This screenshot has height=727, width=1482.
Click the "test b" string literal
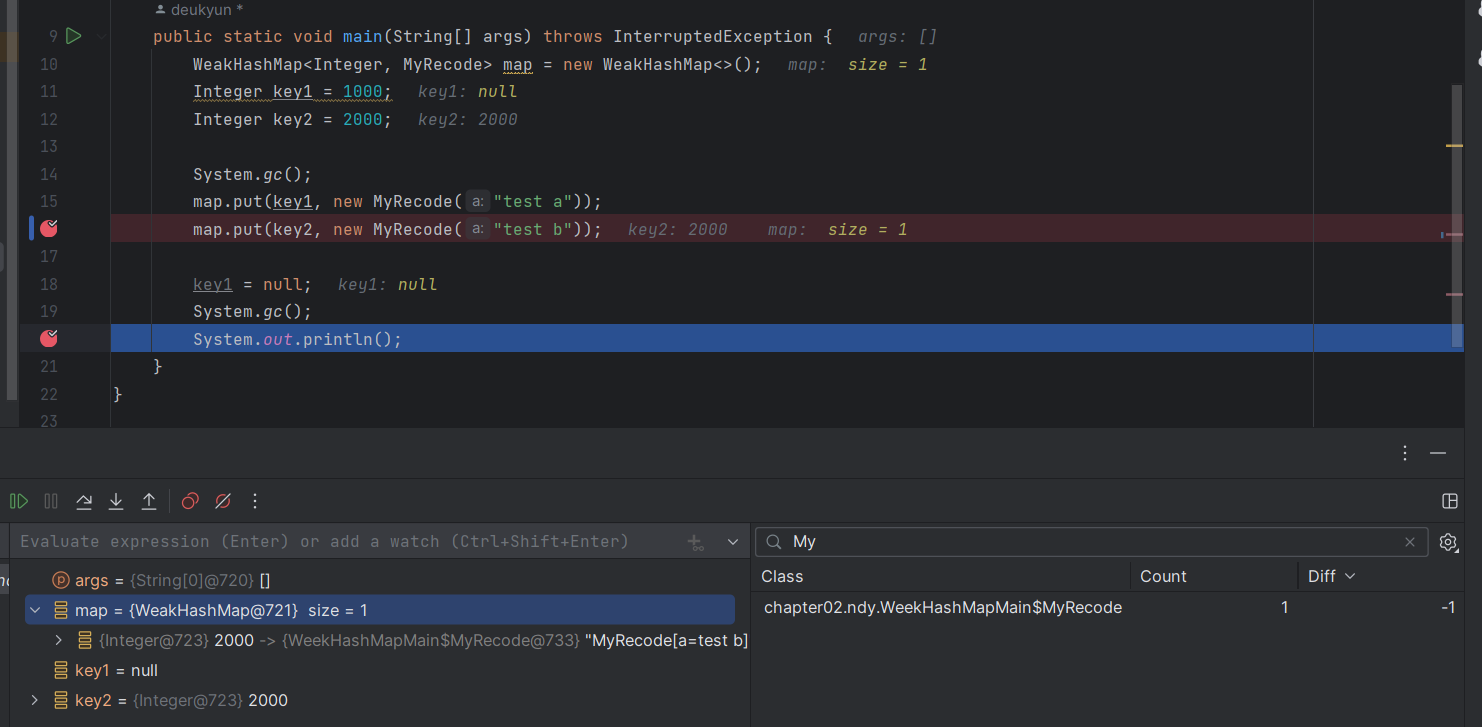(532, 229)
